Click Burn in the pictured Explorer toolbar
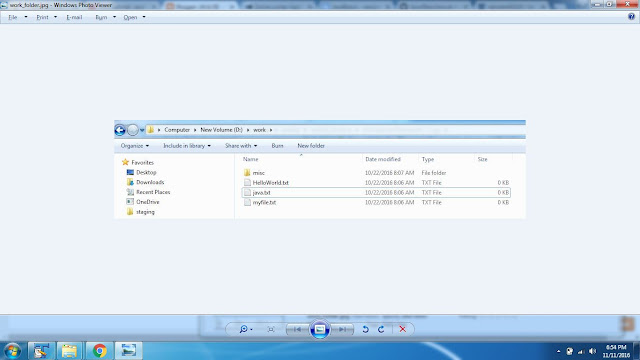 [277, 146]
